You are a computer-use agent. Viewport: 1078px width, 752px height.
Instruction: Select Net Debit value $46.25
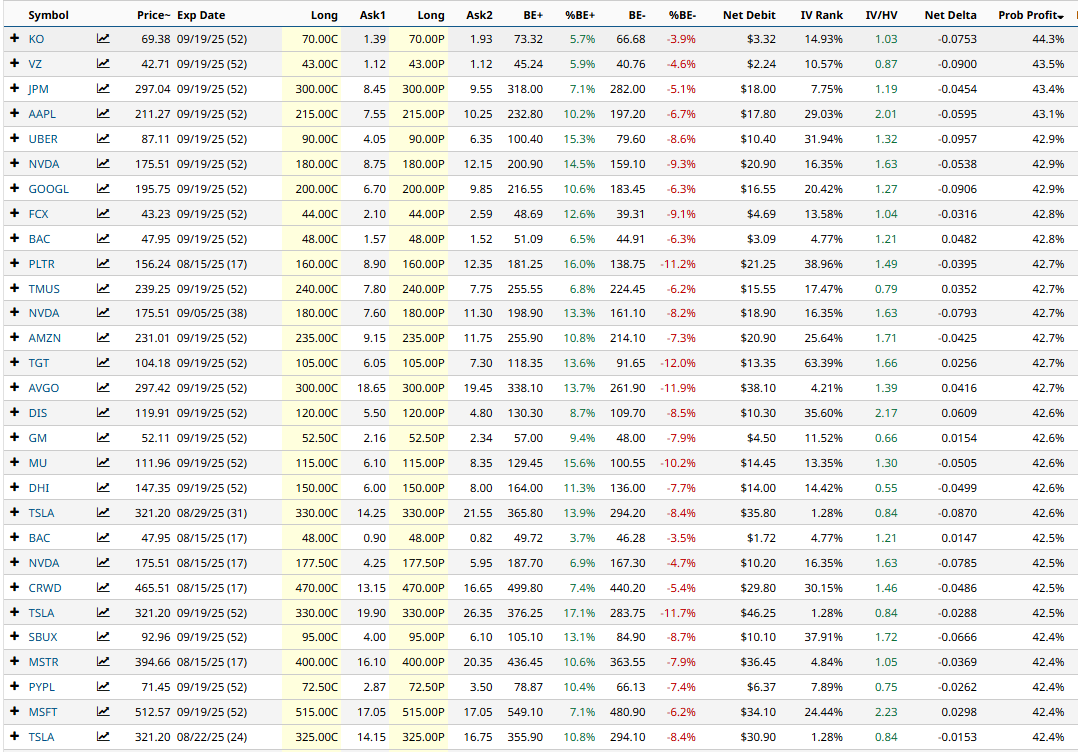tap(758, 613)
